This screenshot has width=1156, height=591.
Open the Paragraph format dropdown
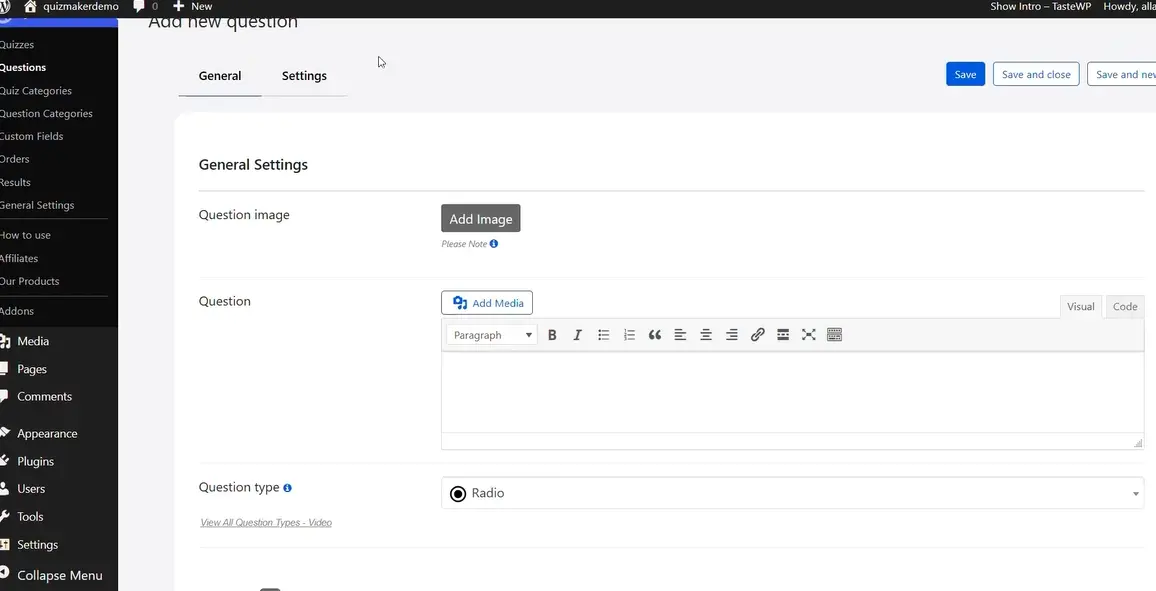point(491,335)
